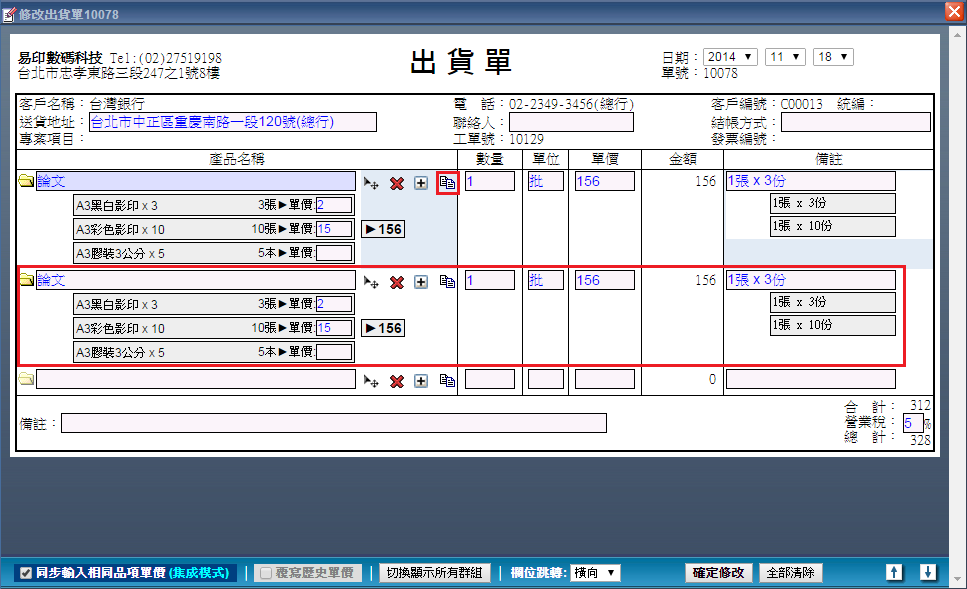Expand the 欄位跳轉 dropdown set to 橫向
The width and height of the screenshot is (967, 589).
(x=594, y=573)
